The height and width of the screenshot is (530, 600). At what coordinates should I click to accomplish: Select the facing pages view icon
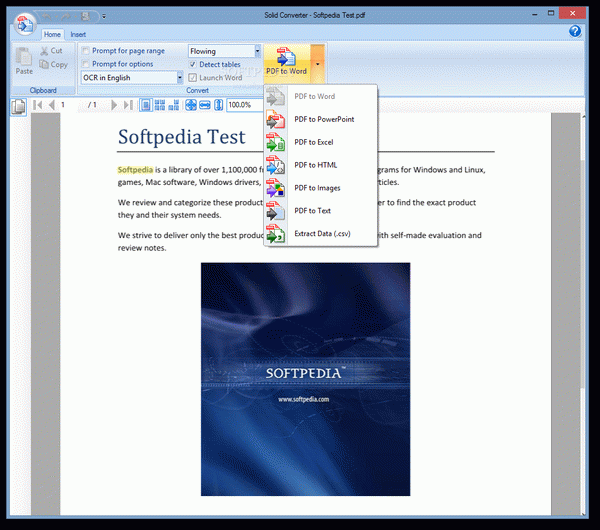[x=174, y=105]
